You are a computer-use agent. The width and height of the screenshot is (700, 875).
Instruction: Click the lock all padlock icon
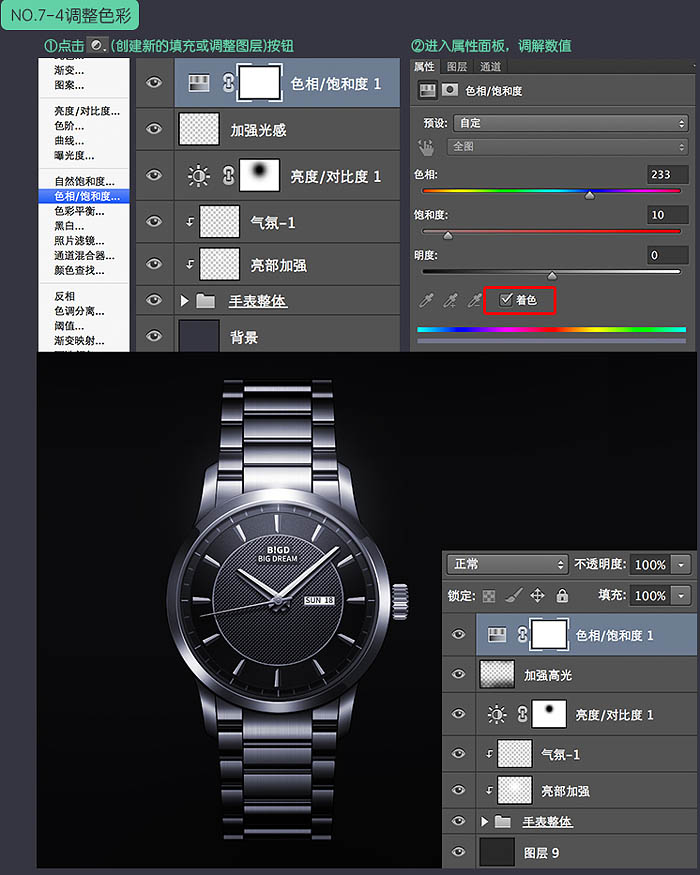click(562, 595)
